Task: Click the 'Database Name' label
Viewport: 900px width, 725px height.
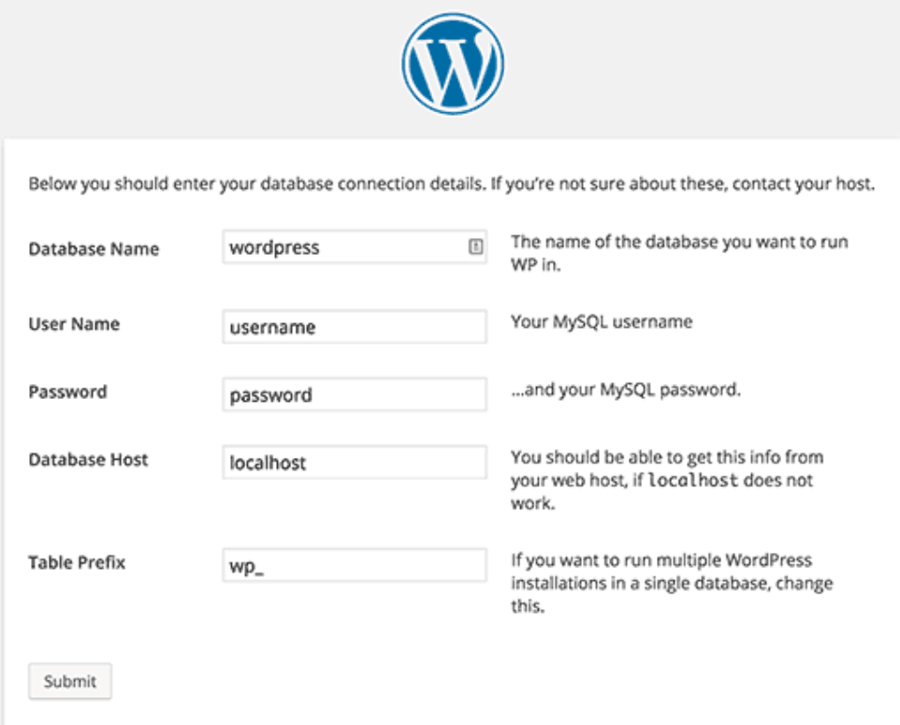Action: pos(93,249)
